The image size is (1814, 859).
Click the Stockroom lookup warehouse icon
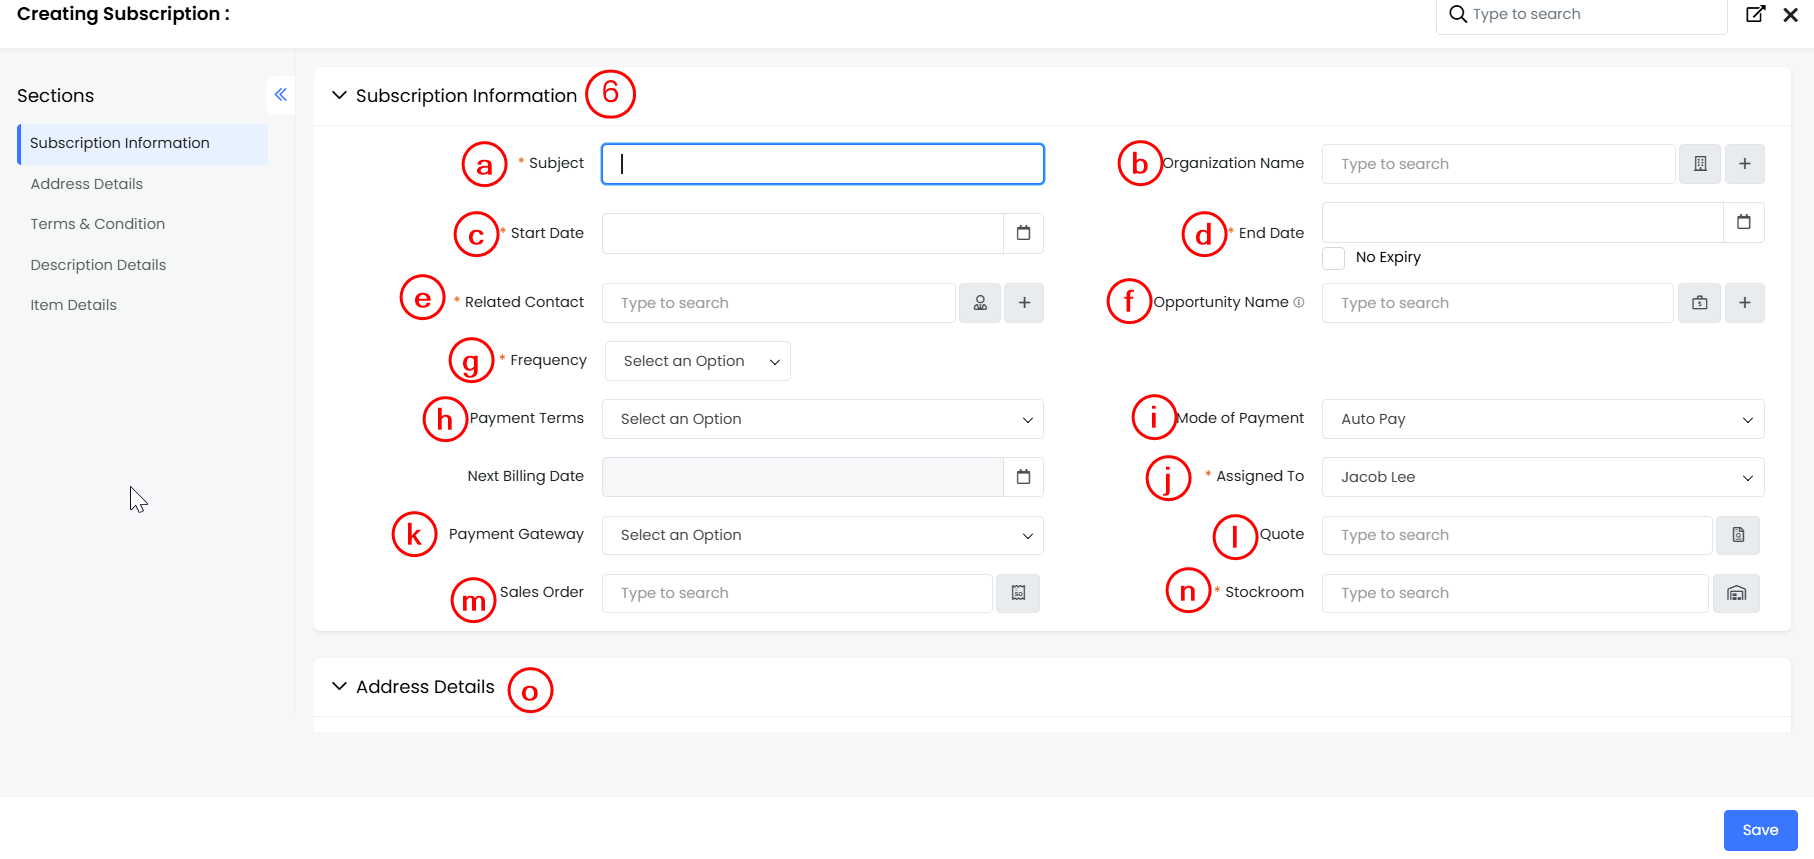1736,593
